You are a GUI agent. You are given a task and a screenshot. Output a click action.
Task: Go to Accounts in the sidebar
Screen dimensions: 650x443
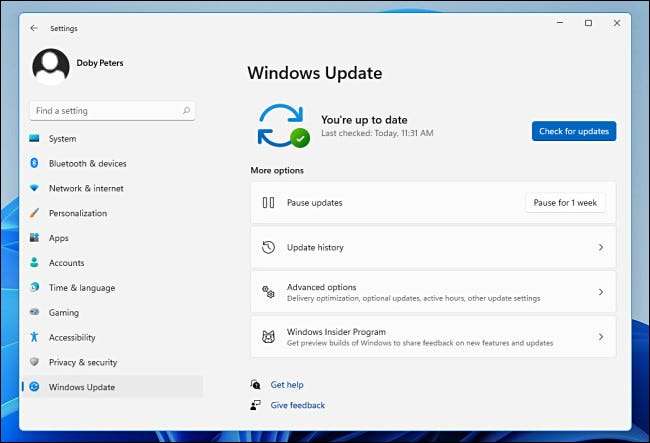[66, 263]
